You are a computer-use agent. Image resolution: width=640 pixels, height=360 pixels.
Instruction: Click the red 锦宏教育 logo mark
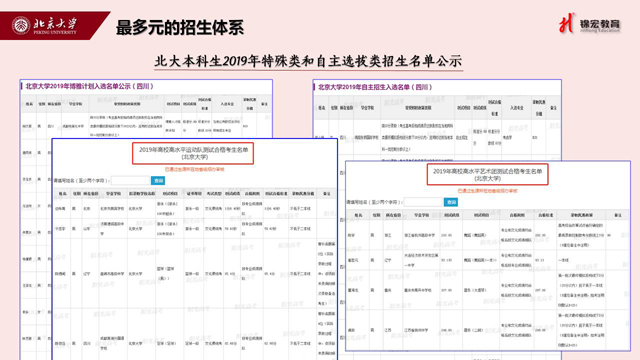coord(566,23)
